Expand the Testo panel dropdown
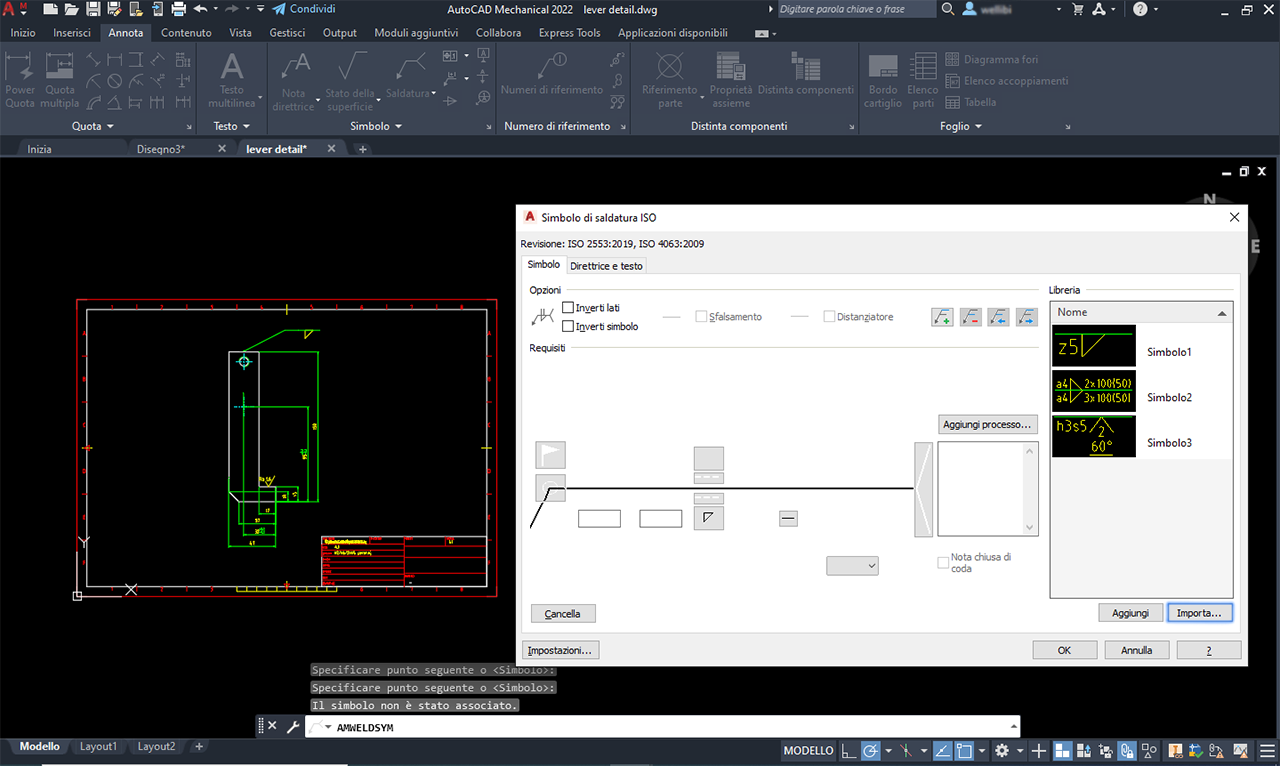 [231, 126]
